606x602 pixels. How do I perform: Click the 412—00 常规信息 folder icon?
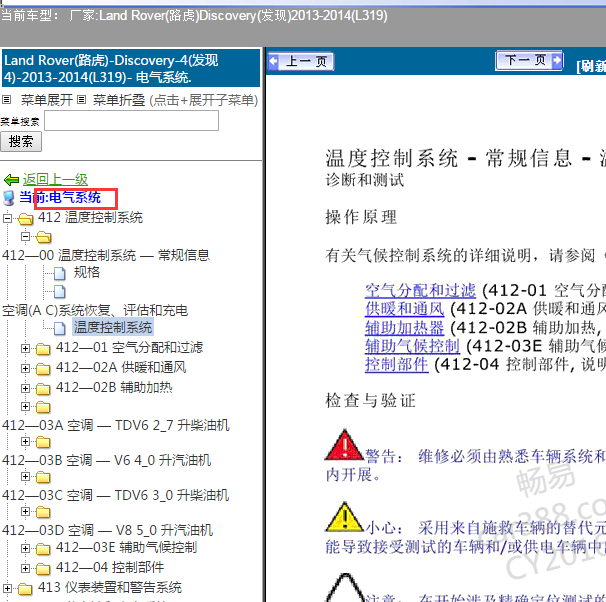pos(44,237)
